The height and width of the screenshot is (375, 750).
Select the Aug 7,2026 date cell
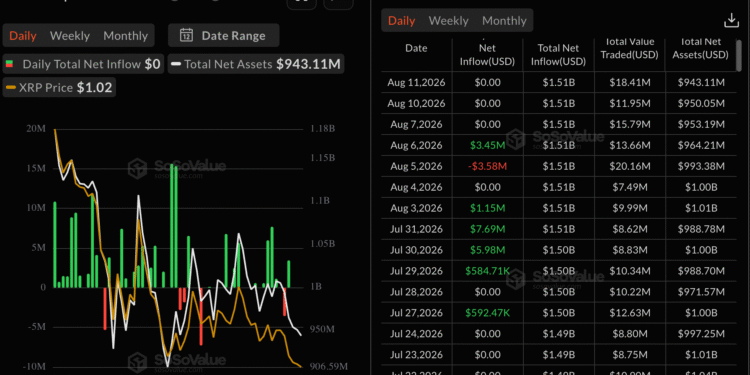point(416,124)
